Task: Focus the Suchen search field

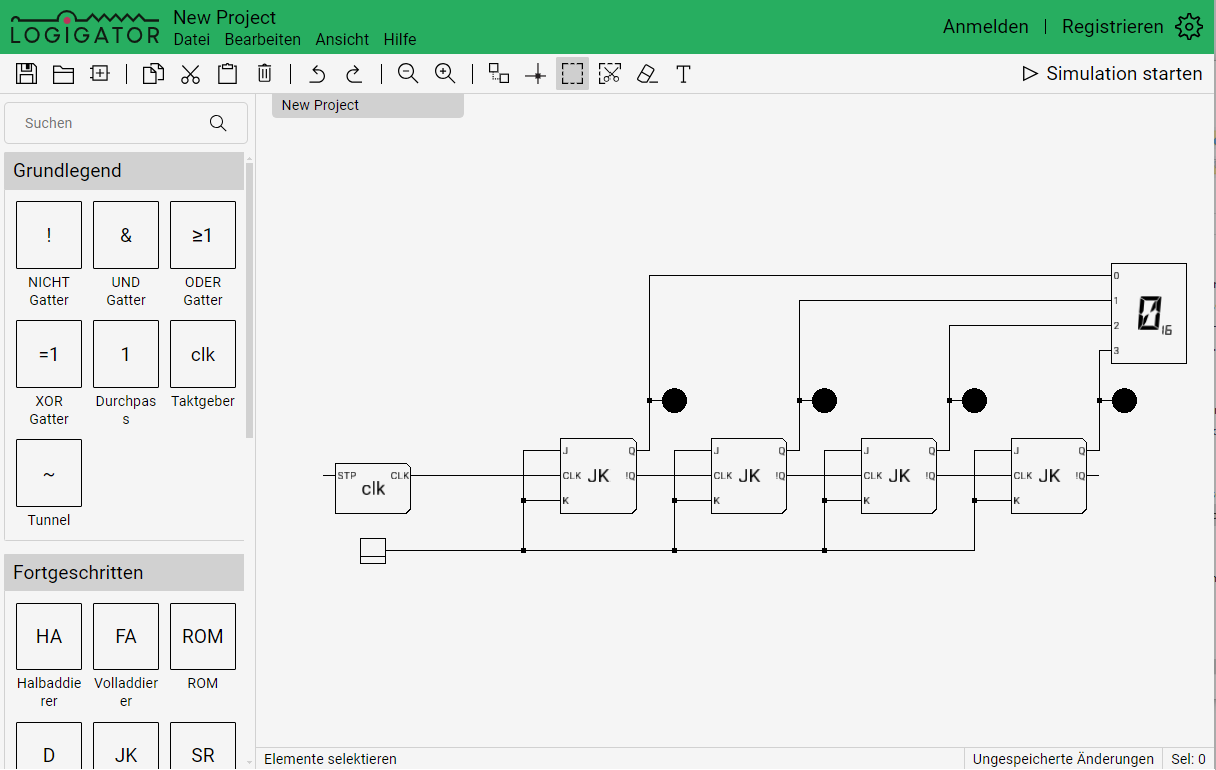Action: [126, 123]
